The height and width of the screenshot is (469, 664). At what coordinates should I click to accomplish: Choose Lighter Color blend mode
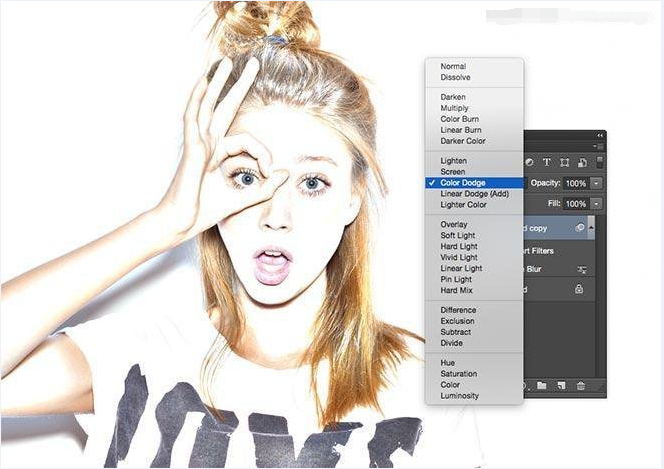474,205
